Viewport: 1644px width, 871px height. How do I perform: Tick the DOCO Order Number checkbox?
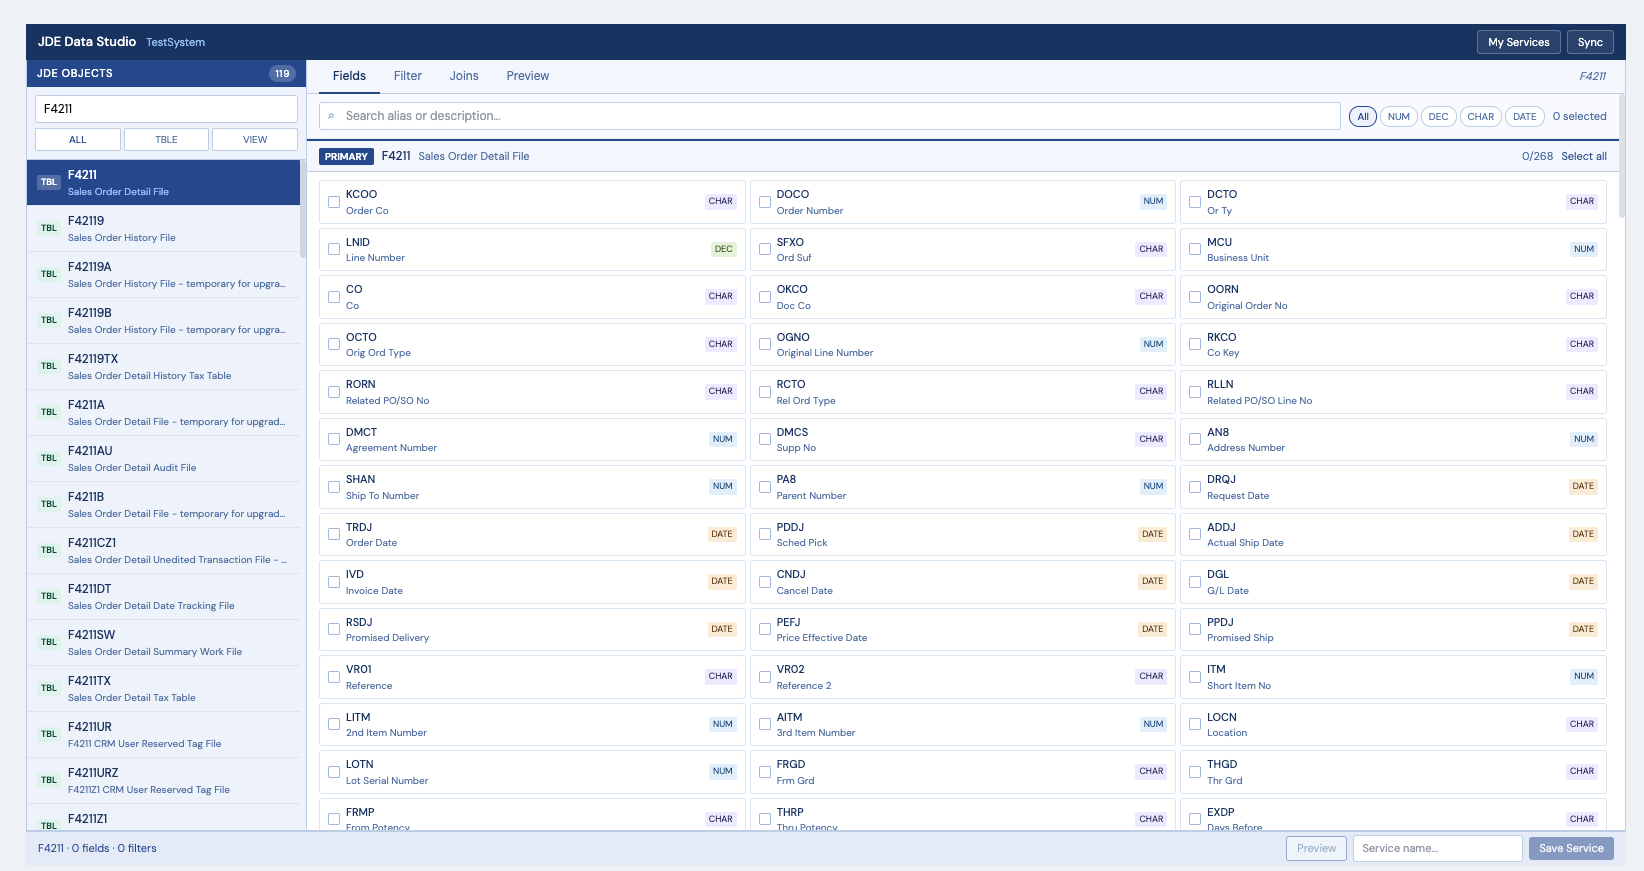click(765, 202)
